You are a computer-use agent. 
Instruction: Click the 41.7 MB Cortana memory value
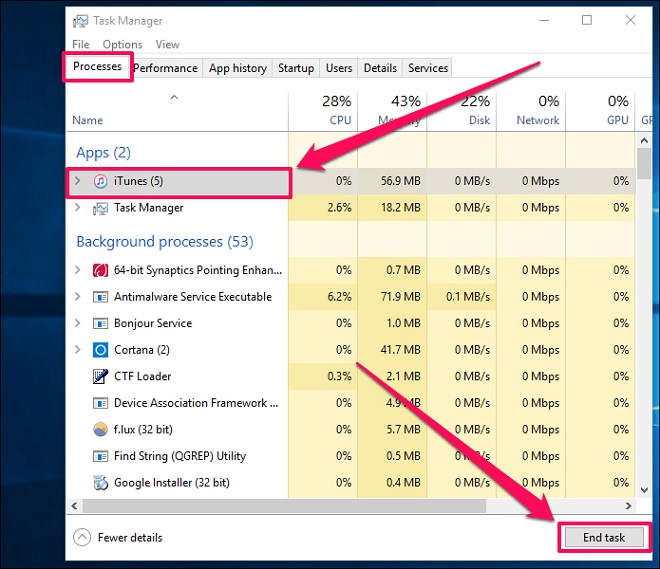pyautogui.click(x=401, y=350)
